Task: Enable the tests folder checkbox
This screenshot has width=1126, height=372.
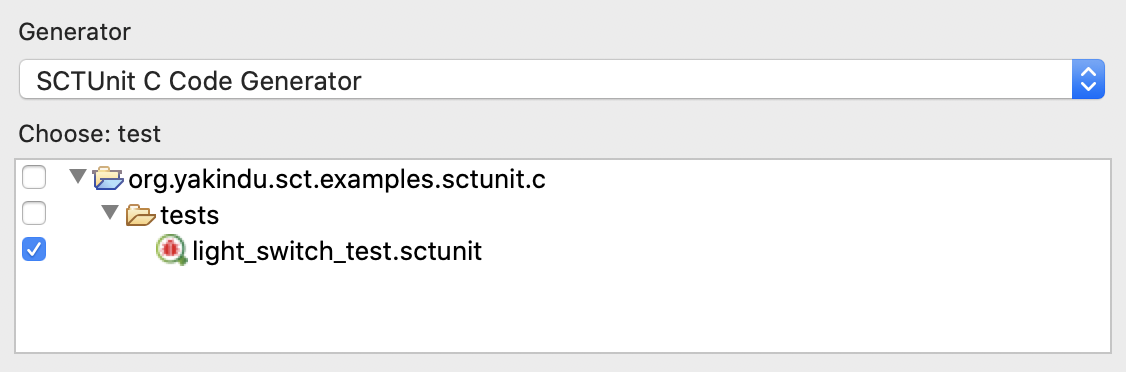Action: pyautogui.click(x=34, y=213)
